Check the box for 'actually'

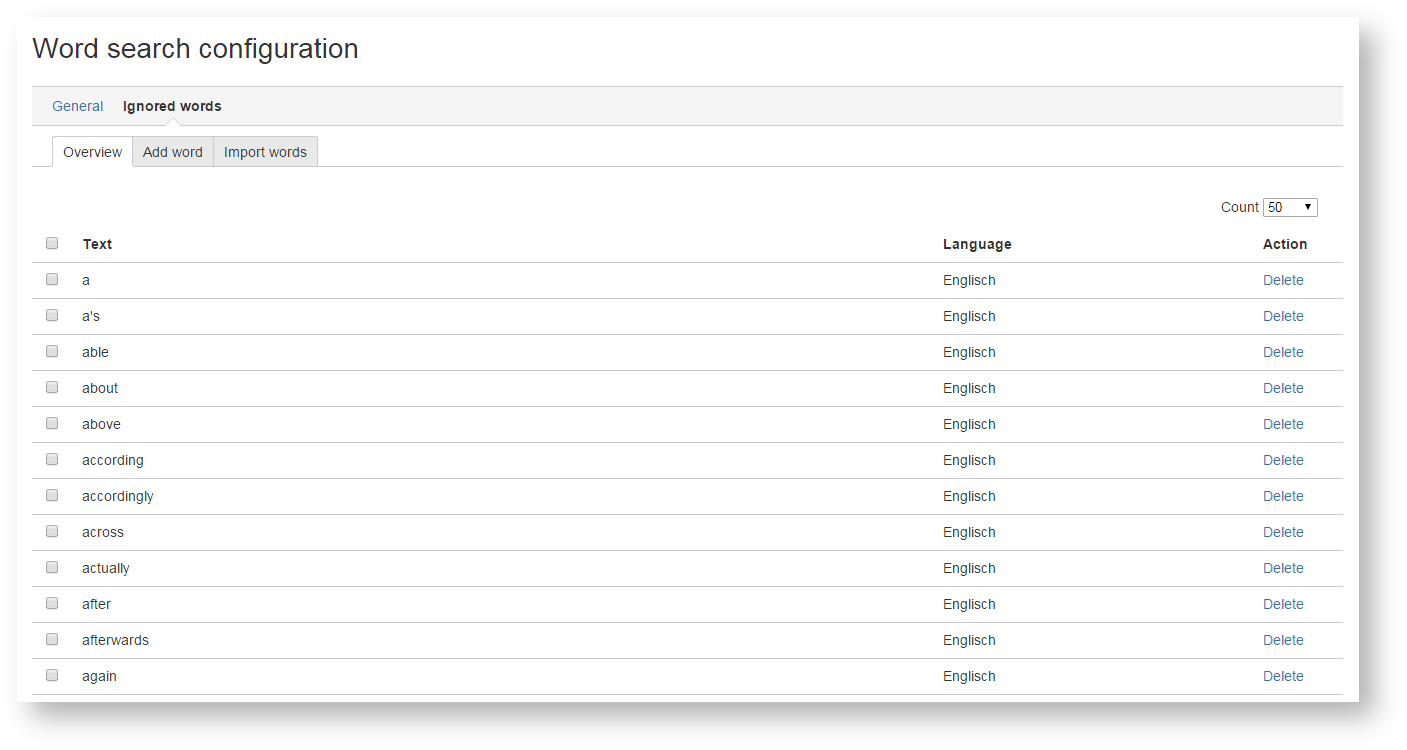[52, 567]
